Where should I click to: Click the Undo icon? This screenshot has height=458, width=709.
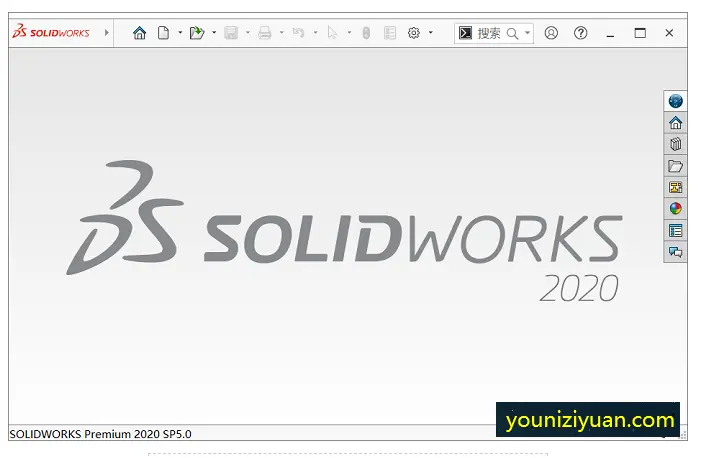point(298,33)
